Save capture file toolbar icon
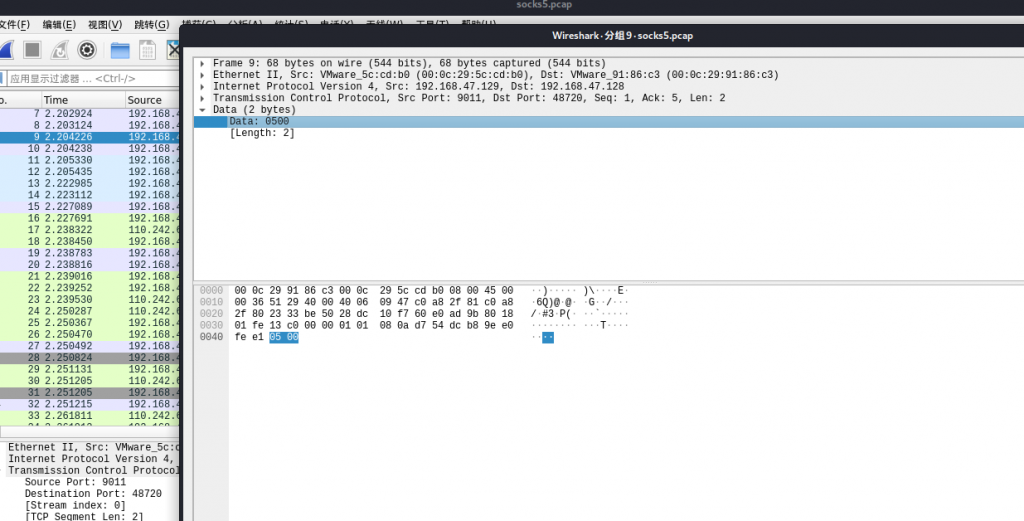1024x521 pixels. 148,50
